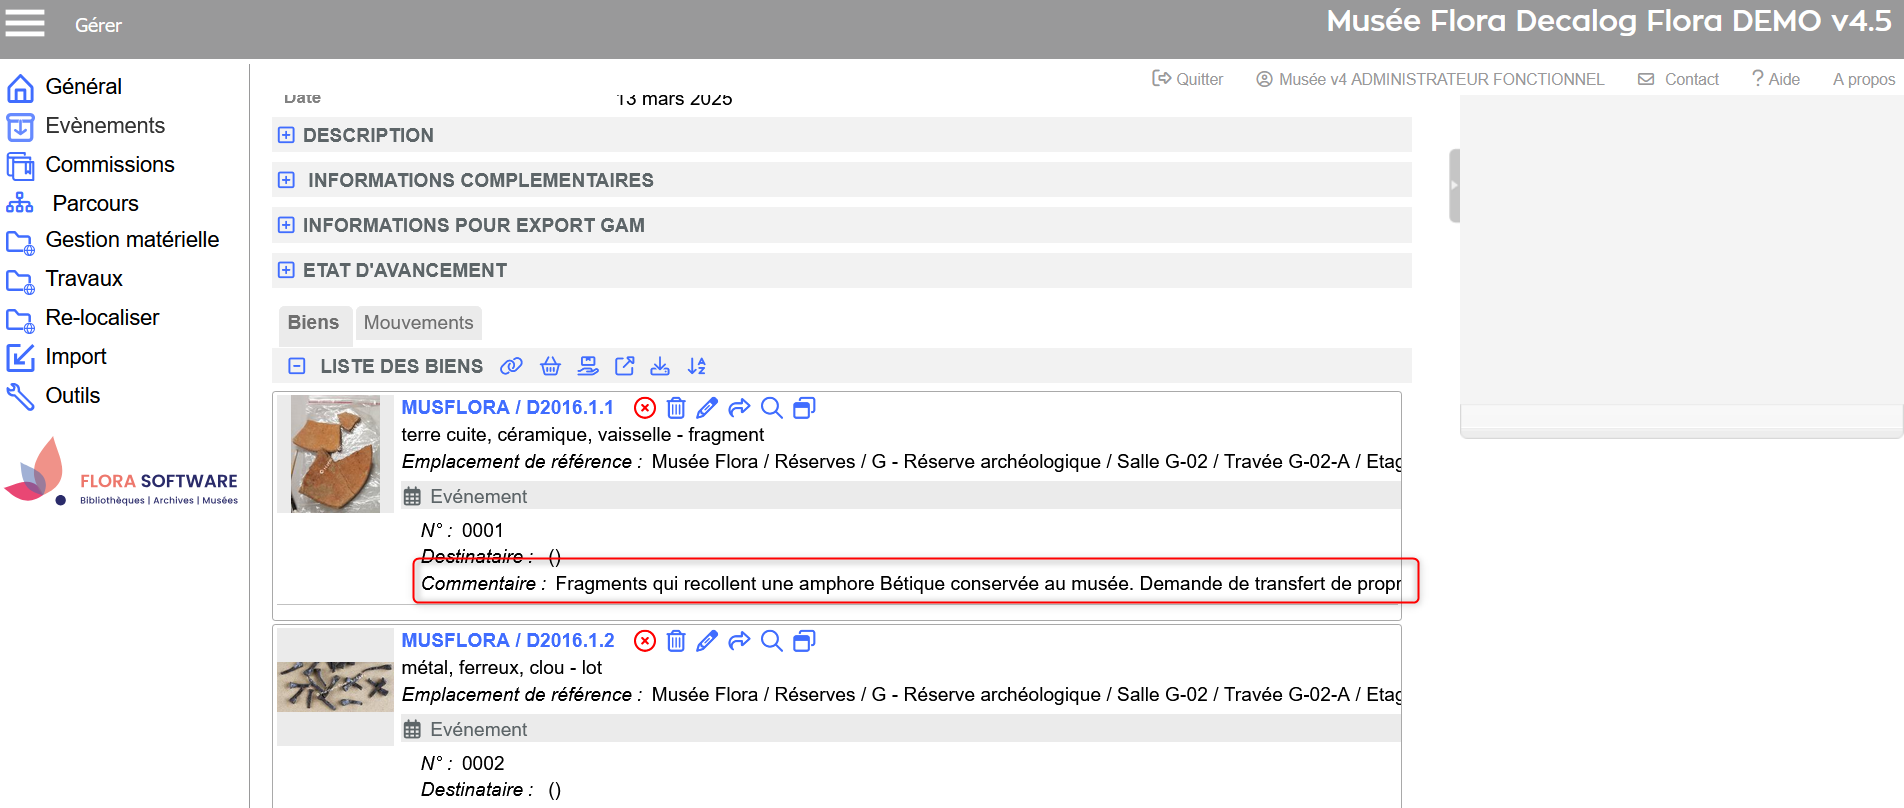
Task: Open Gestion matérielle in the sidebar
Action: pos(131,240)
